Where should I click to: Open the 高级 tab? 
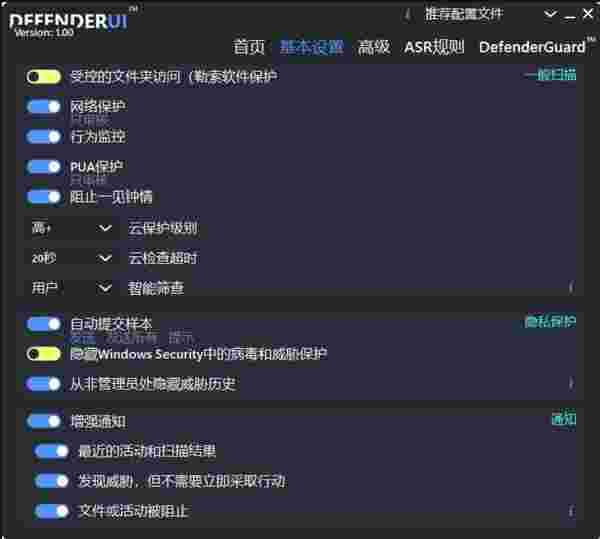pos(373,47)
